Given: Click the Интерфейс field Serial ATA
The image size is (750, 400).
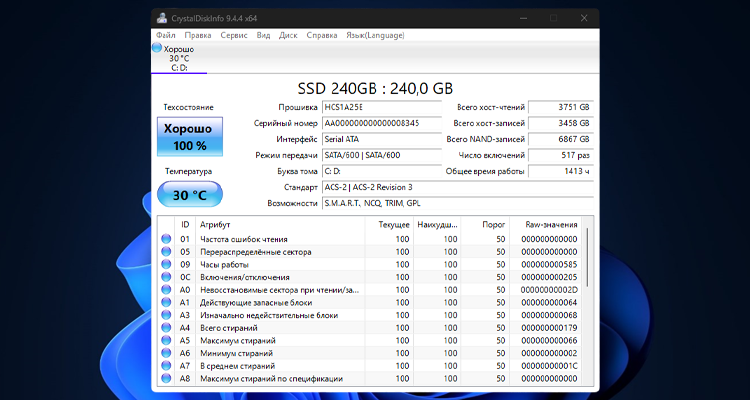Looking at the screenshot, I should (x=382, y=139).
